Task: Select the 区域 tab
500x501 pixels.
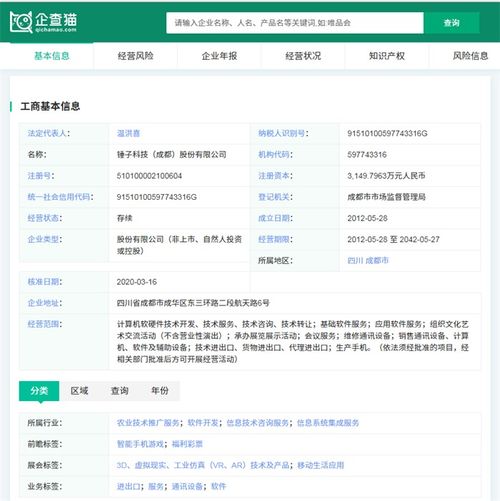Action: point(79,391)
